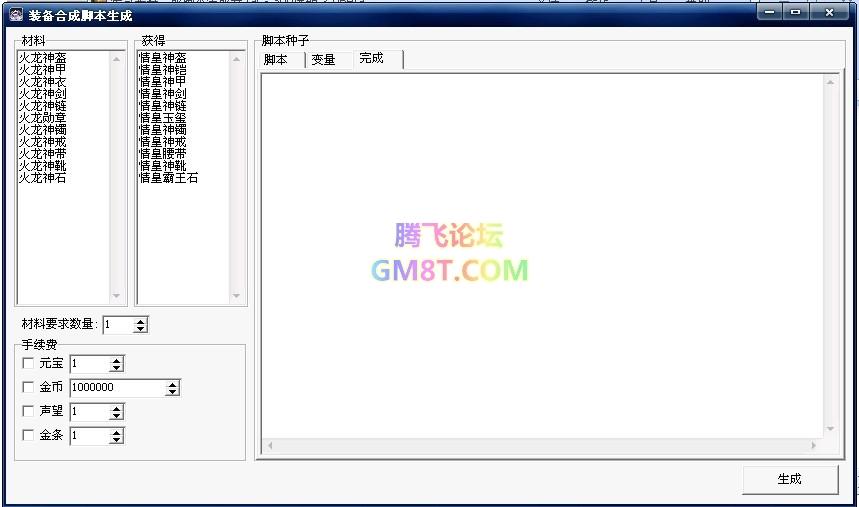
Task: Select the 完成 tab
Action: click(x=372, y=58)
